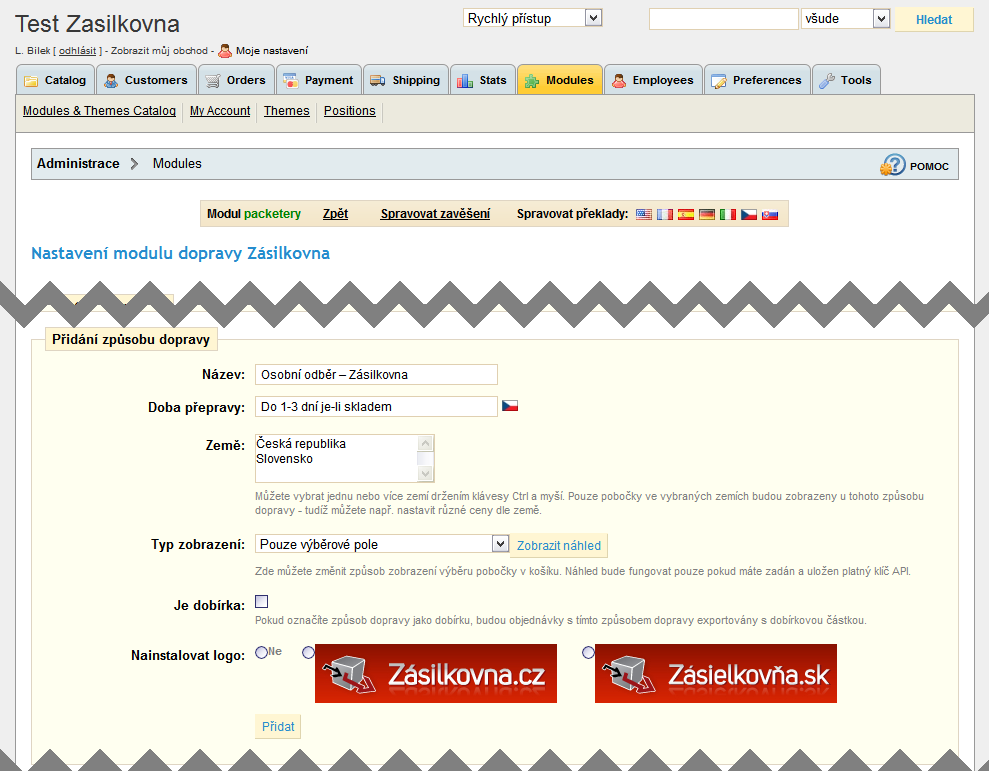989x771 pixels.
Task: Click the Orders tab shopping cart icon
Action: click(x=213, y=81)
